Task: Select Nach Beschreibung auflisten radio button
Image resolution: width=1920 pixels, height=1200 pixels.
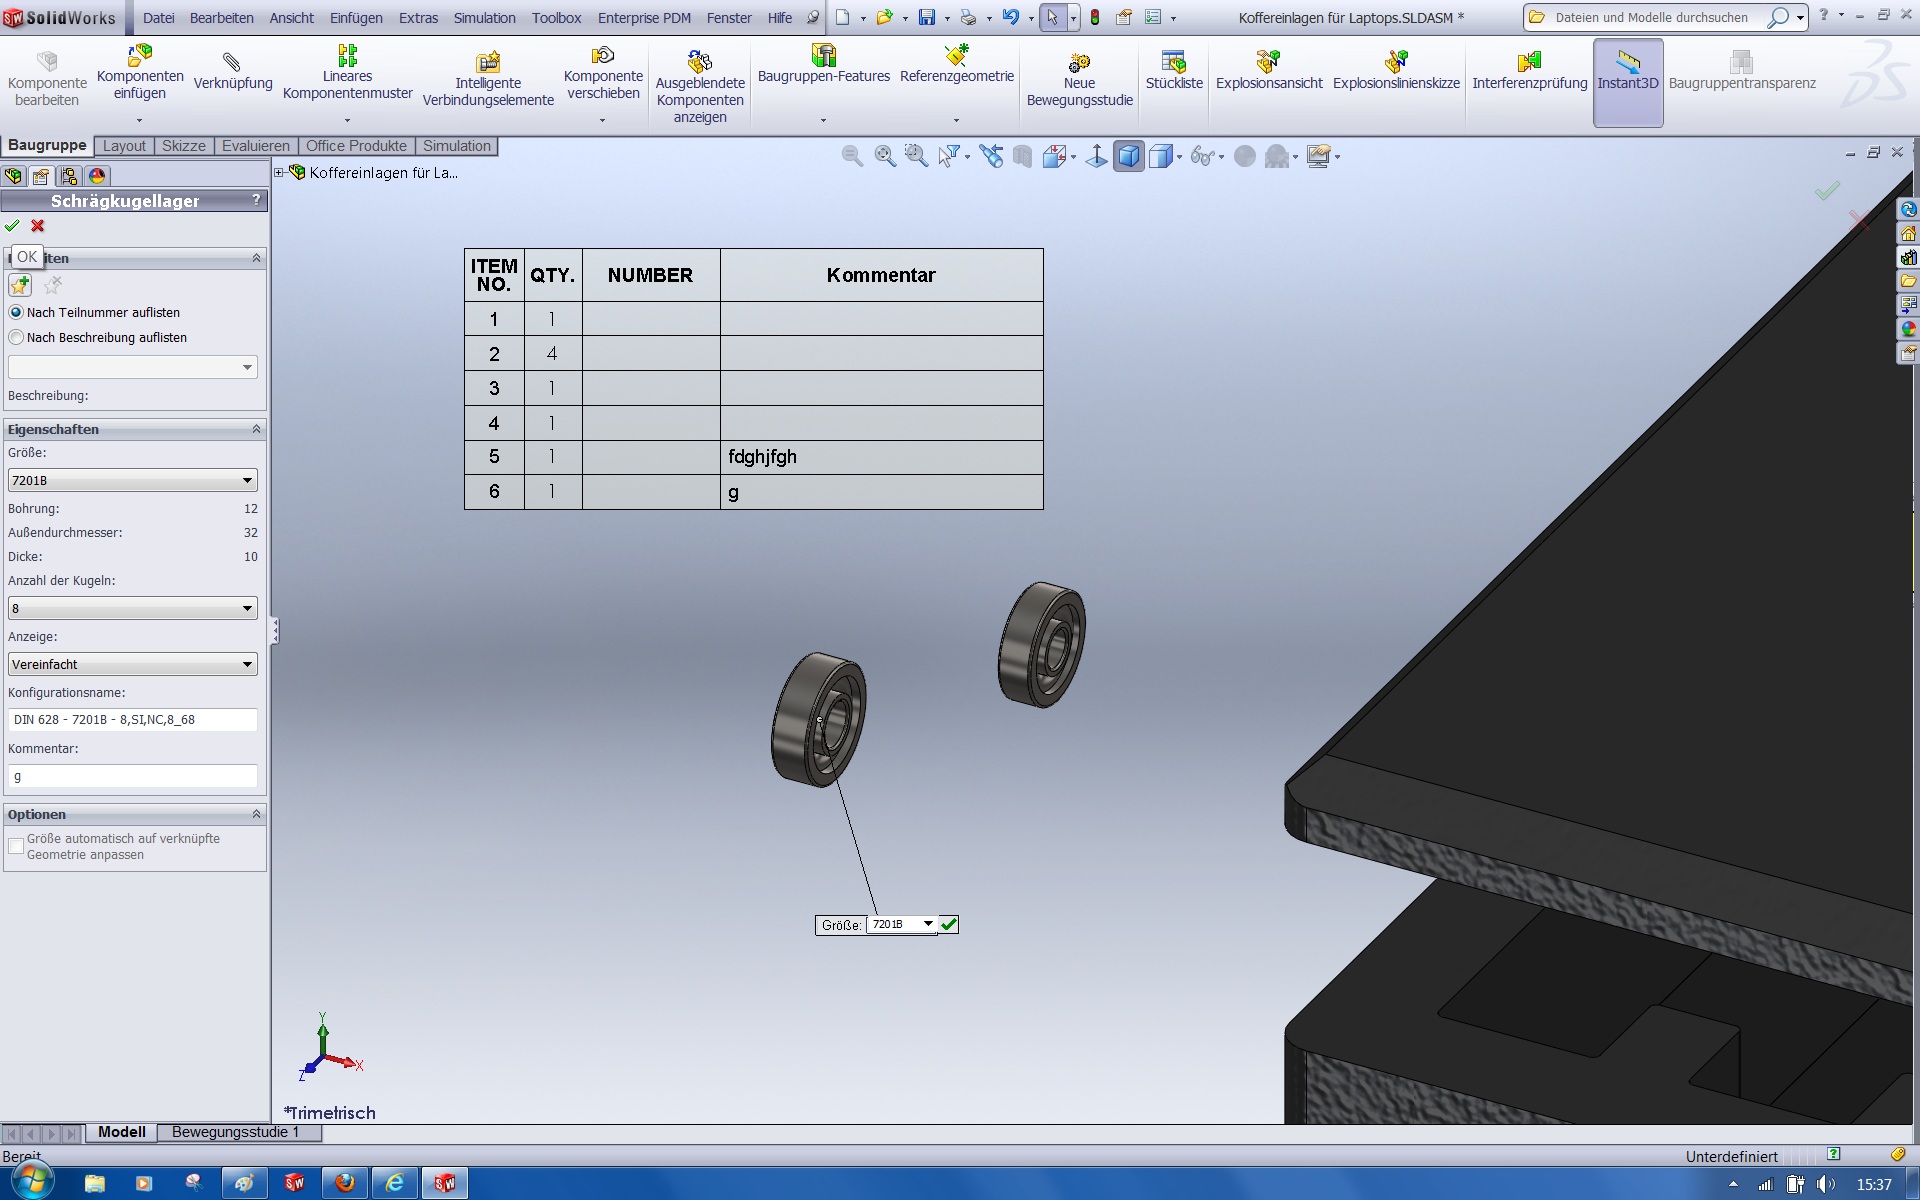Action: pos(16,338)
